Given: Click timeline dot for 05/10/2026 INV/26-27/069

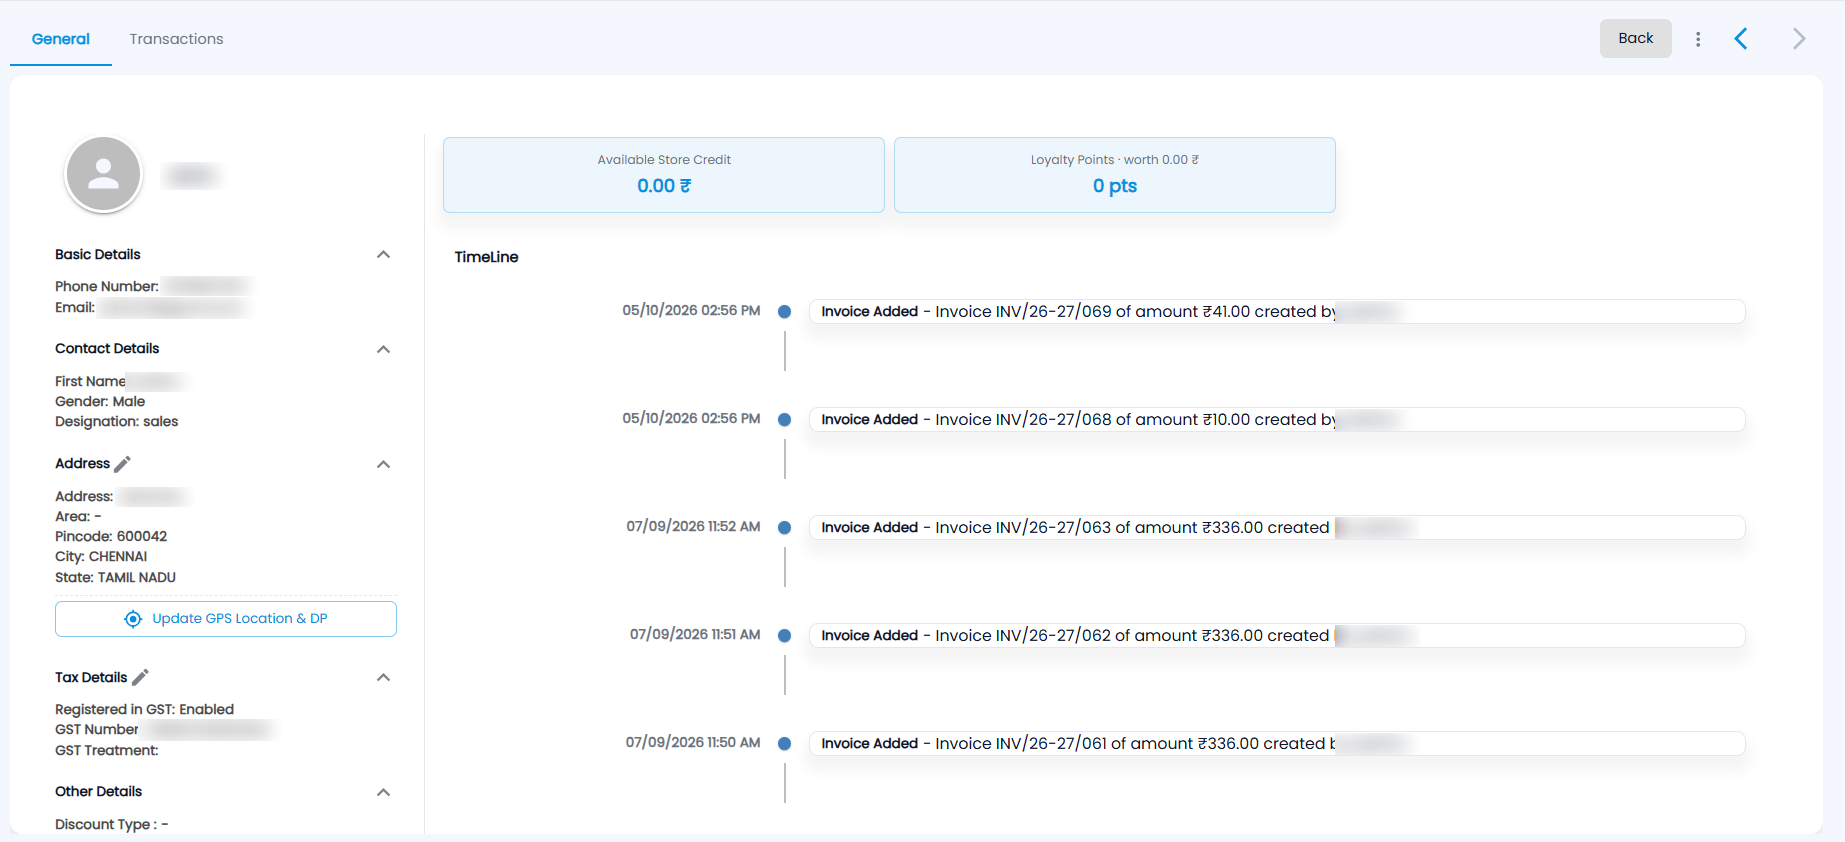Looking at the screenshot, I should [x=785, y=312].
